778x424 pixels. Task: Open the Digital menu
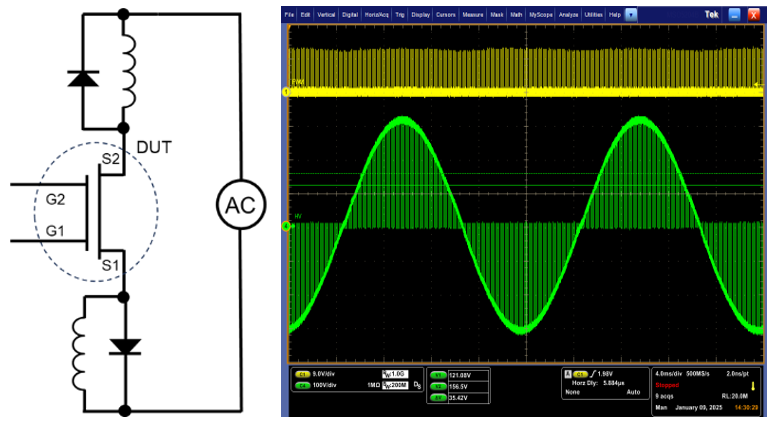(x=350, y=15)
